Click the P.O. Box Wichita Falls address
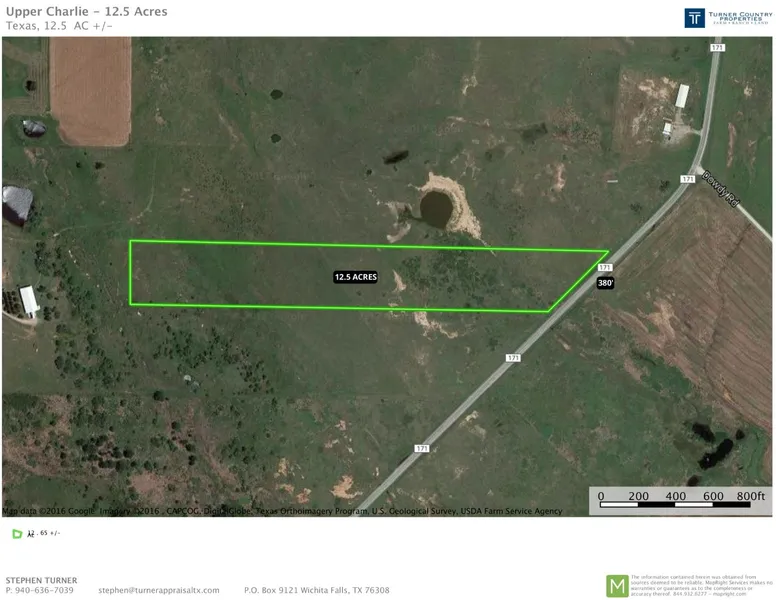This screenshot has height=600, width=776. (x=316, y=590)
